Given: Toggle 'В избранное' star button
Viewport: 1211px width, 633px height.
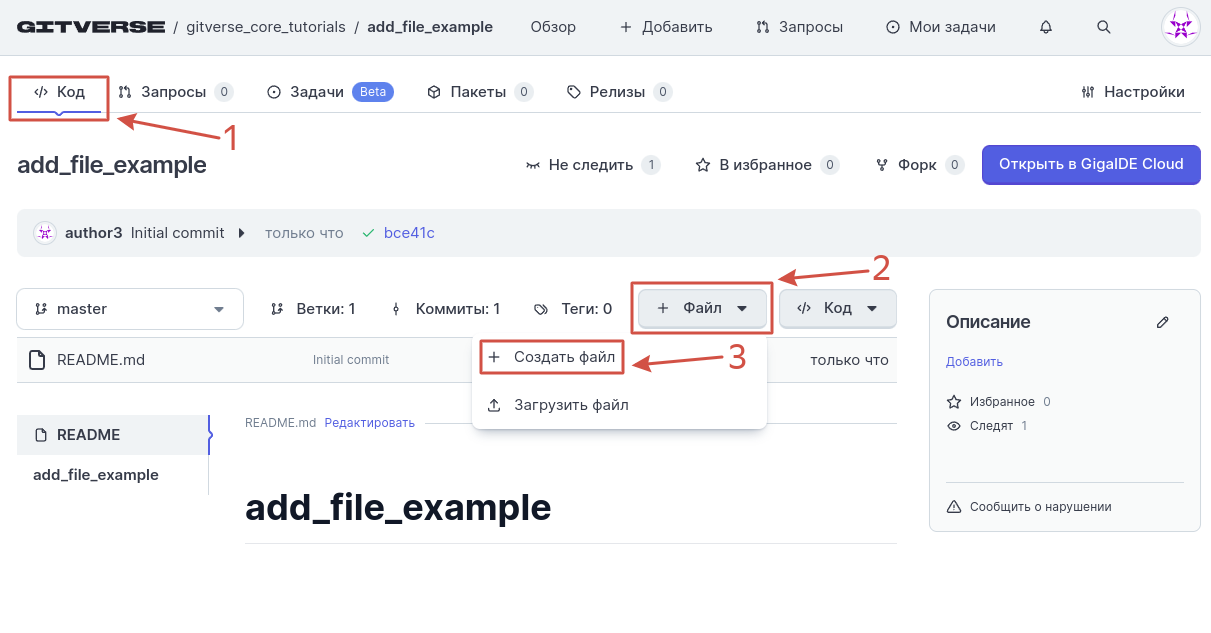Looking at the screenshot, I should tap(765, 165).
